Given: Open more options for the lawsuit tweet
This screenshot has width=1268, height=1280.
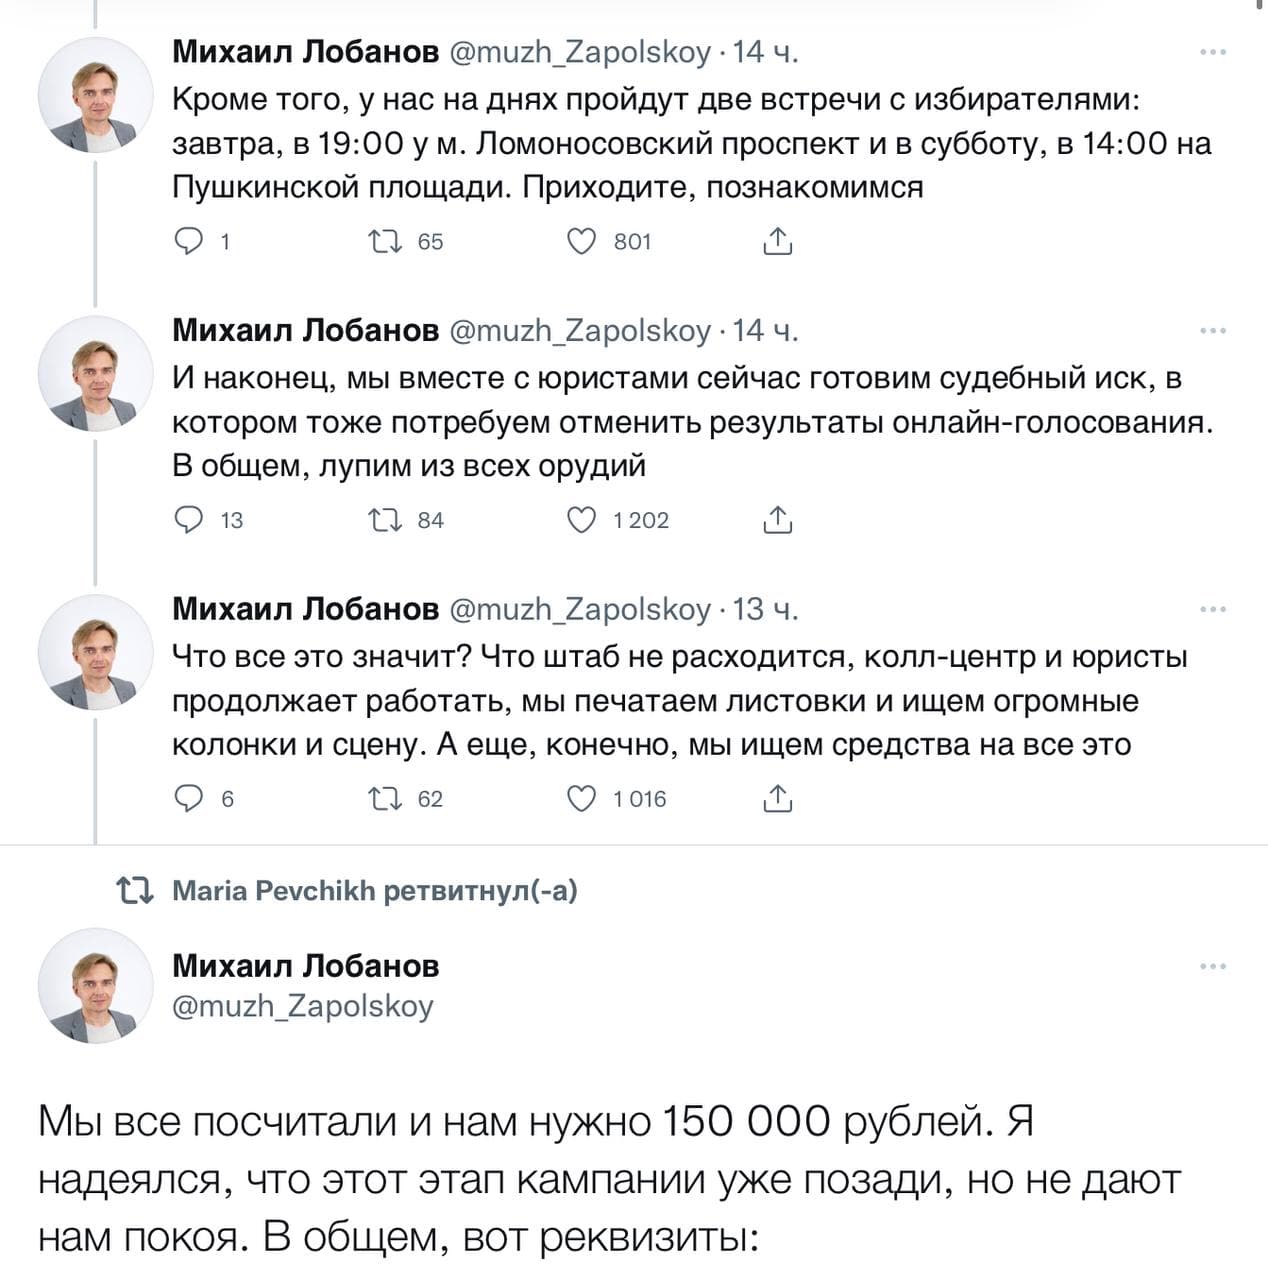Looking at the screenshot, I should point(1212,331).
